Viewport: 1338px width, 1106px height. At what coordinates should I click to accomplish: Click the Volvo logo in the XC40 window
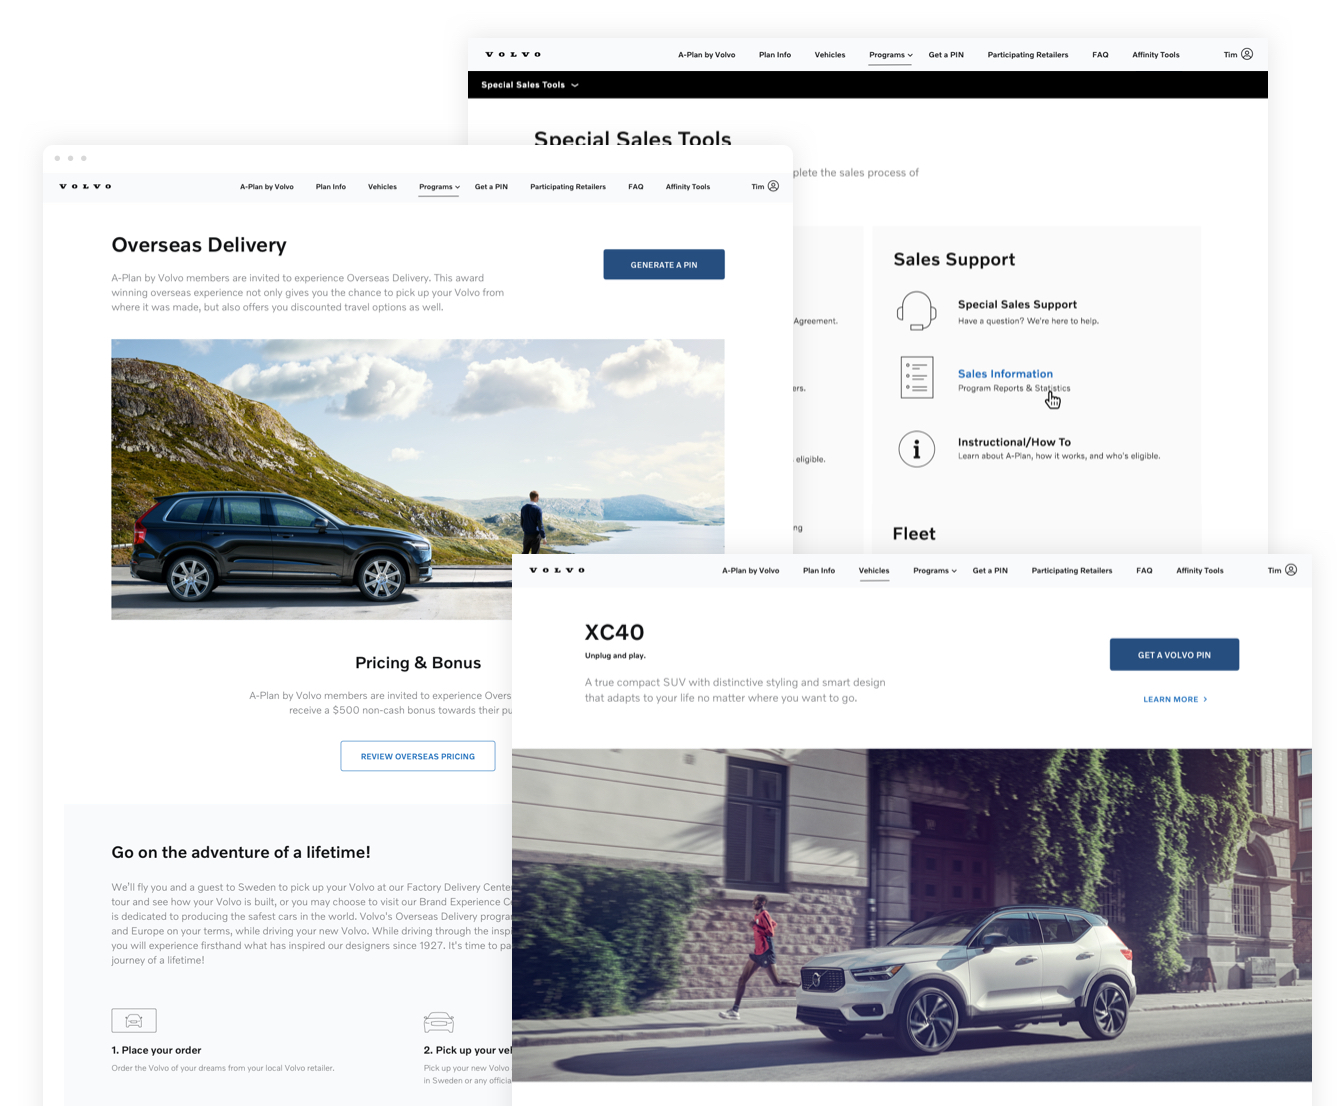tap(557, 570)
